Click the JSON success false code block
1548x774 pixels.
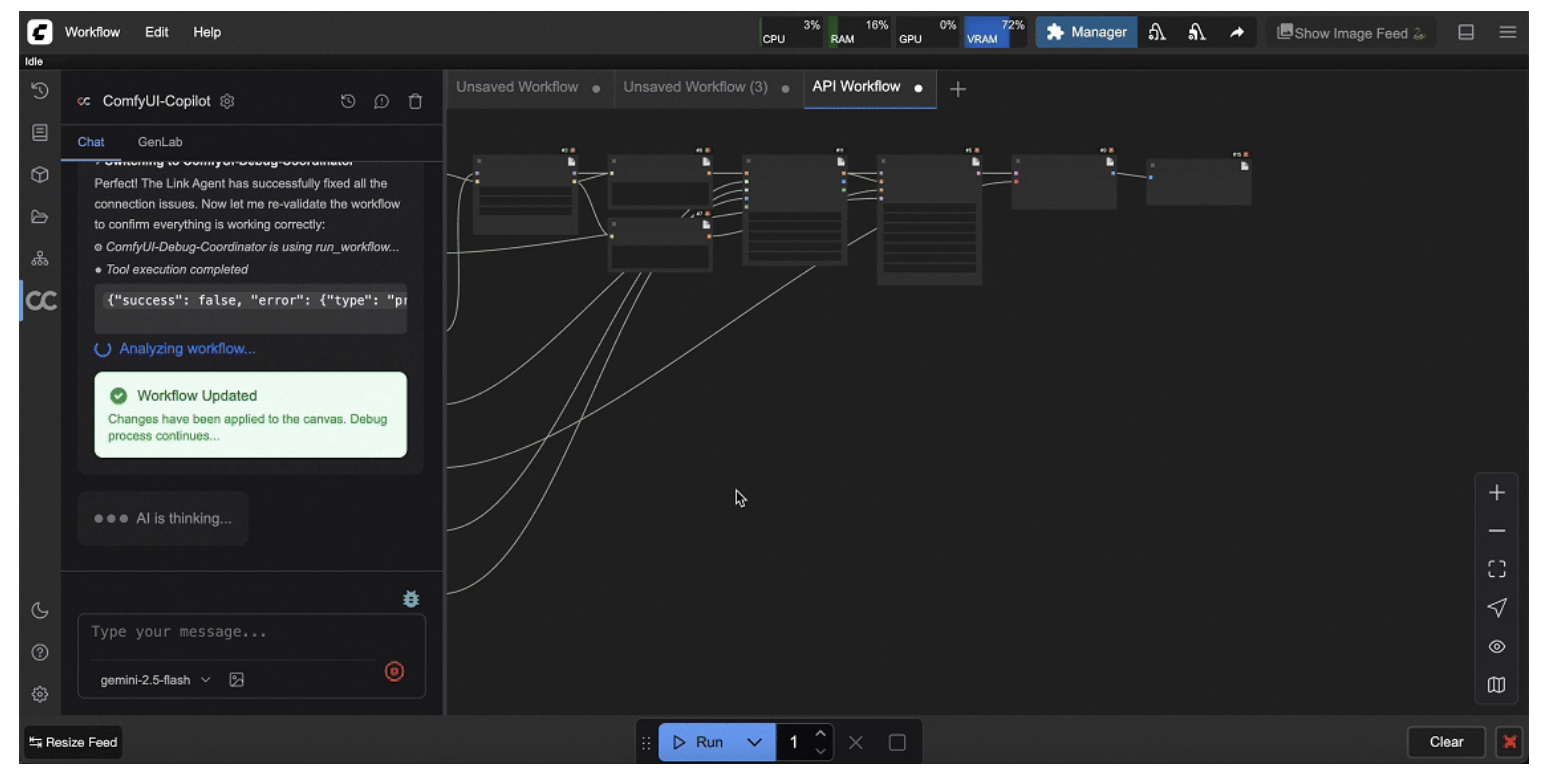click(251, 308)
